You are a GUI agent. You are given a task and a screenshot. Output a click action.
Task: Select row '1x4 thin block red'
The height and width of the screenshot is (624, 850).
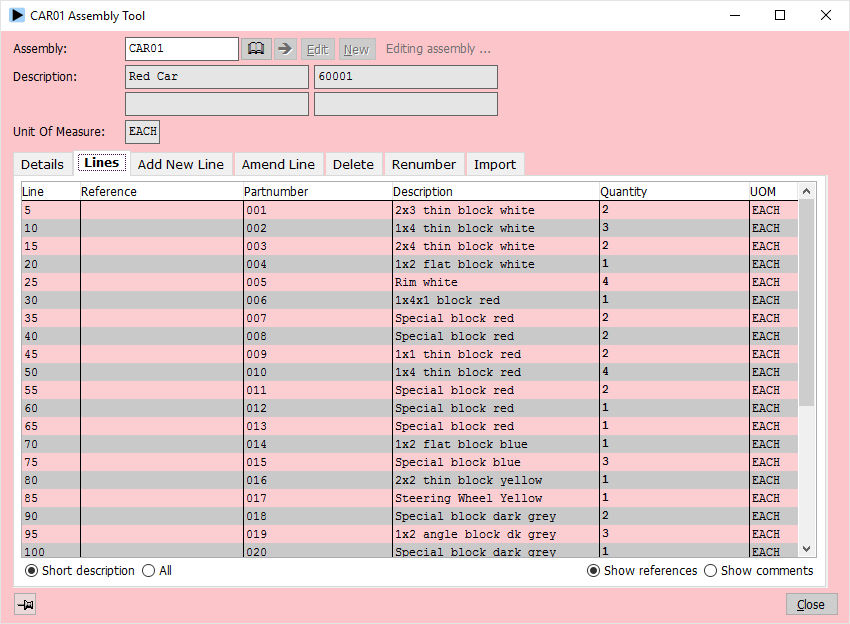(x=410, y=372)
